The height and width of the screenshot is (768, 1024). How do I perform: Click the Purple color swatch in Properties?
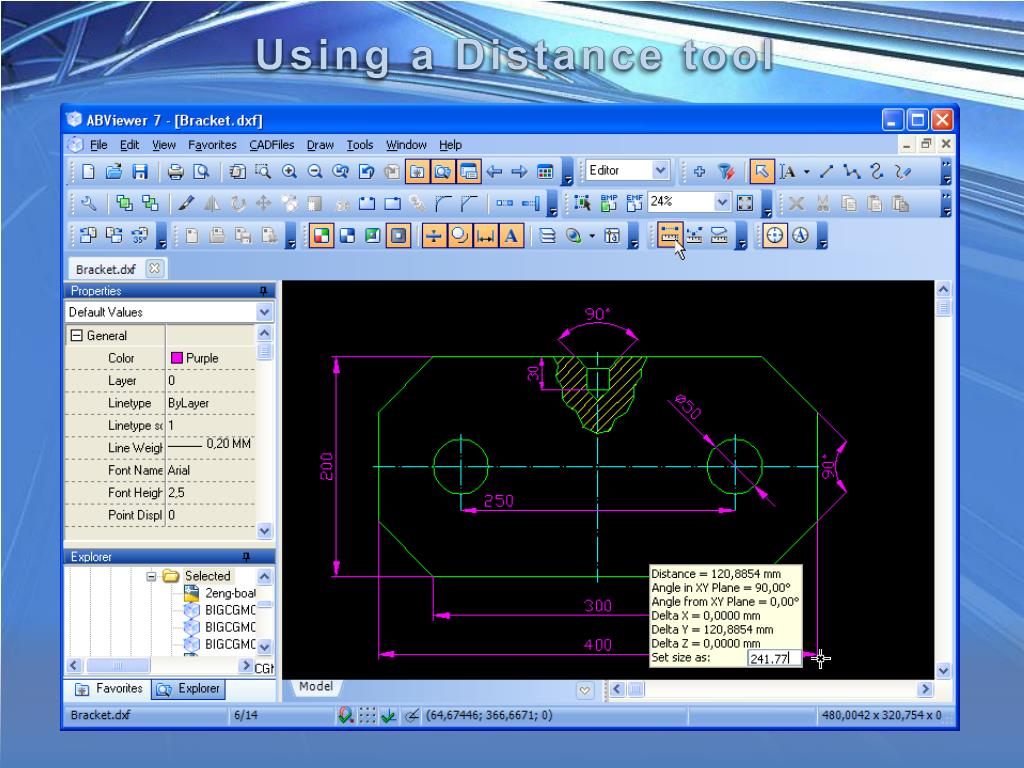[x=176, y=358]
